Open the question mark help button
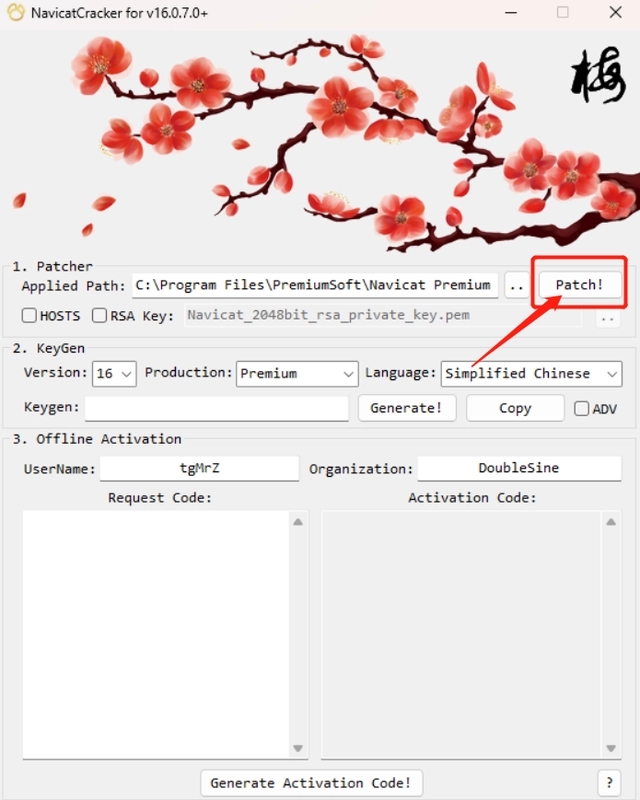This screenshot has width=640, height=800. coord(609,783)
